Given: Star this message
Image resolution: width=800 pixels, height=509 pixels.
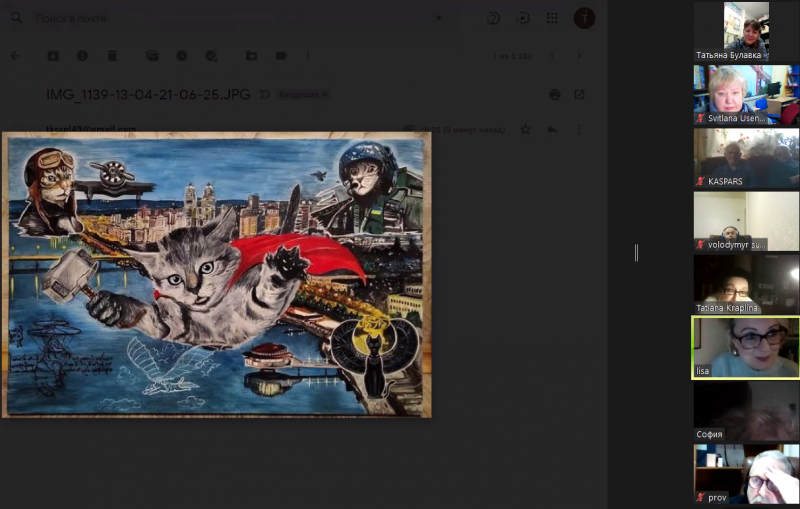Looking at the screenshot, I should tap(526, 130).
